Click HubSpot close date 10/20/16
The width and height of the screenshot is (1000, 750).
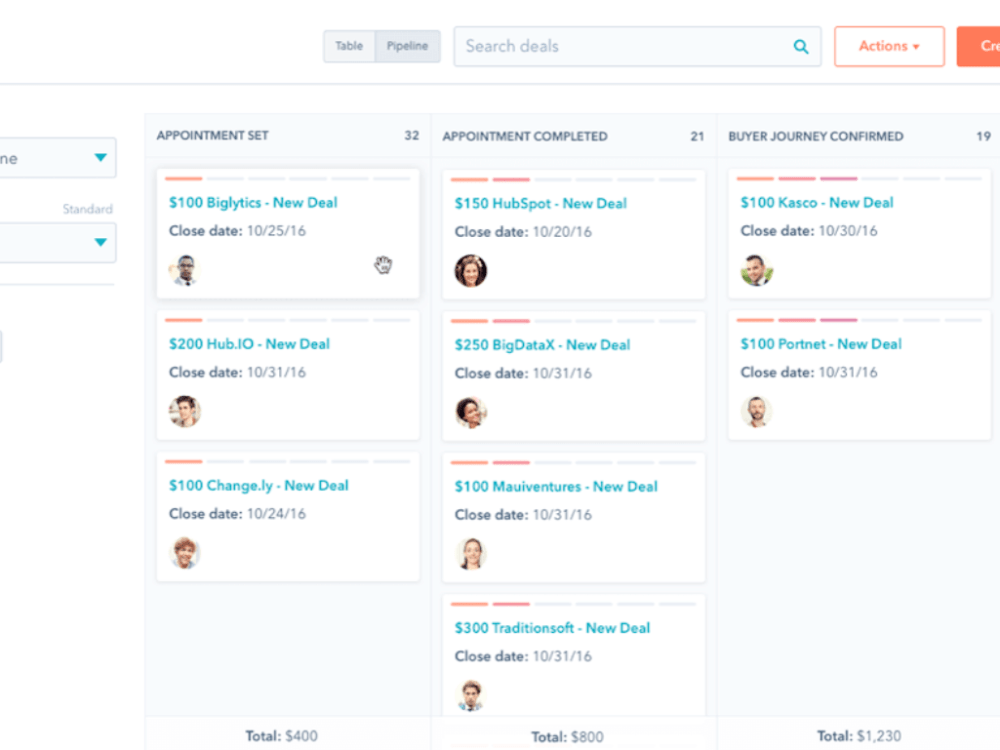point(562,232)
